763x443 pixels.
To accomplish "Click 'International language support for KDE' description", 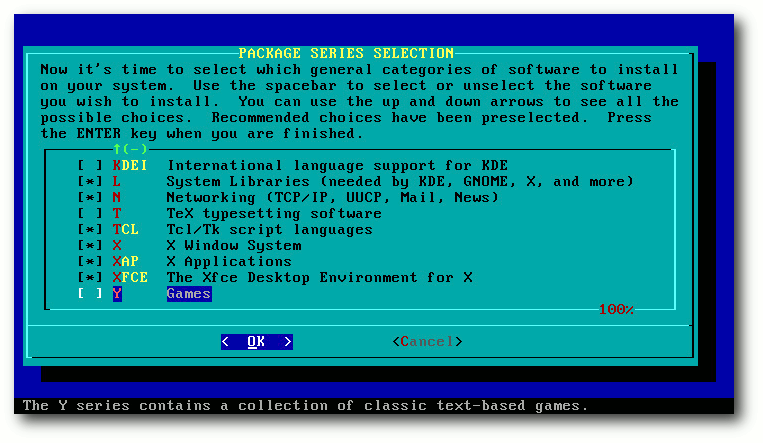I will click(338, 166).
